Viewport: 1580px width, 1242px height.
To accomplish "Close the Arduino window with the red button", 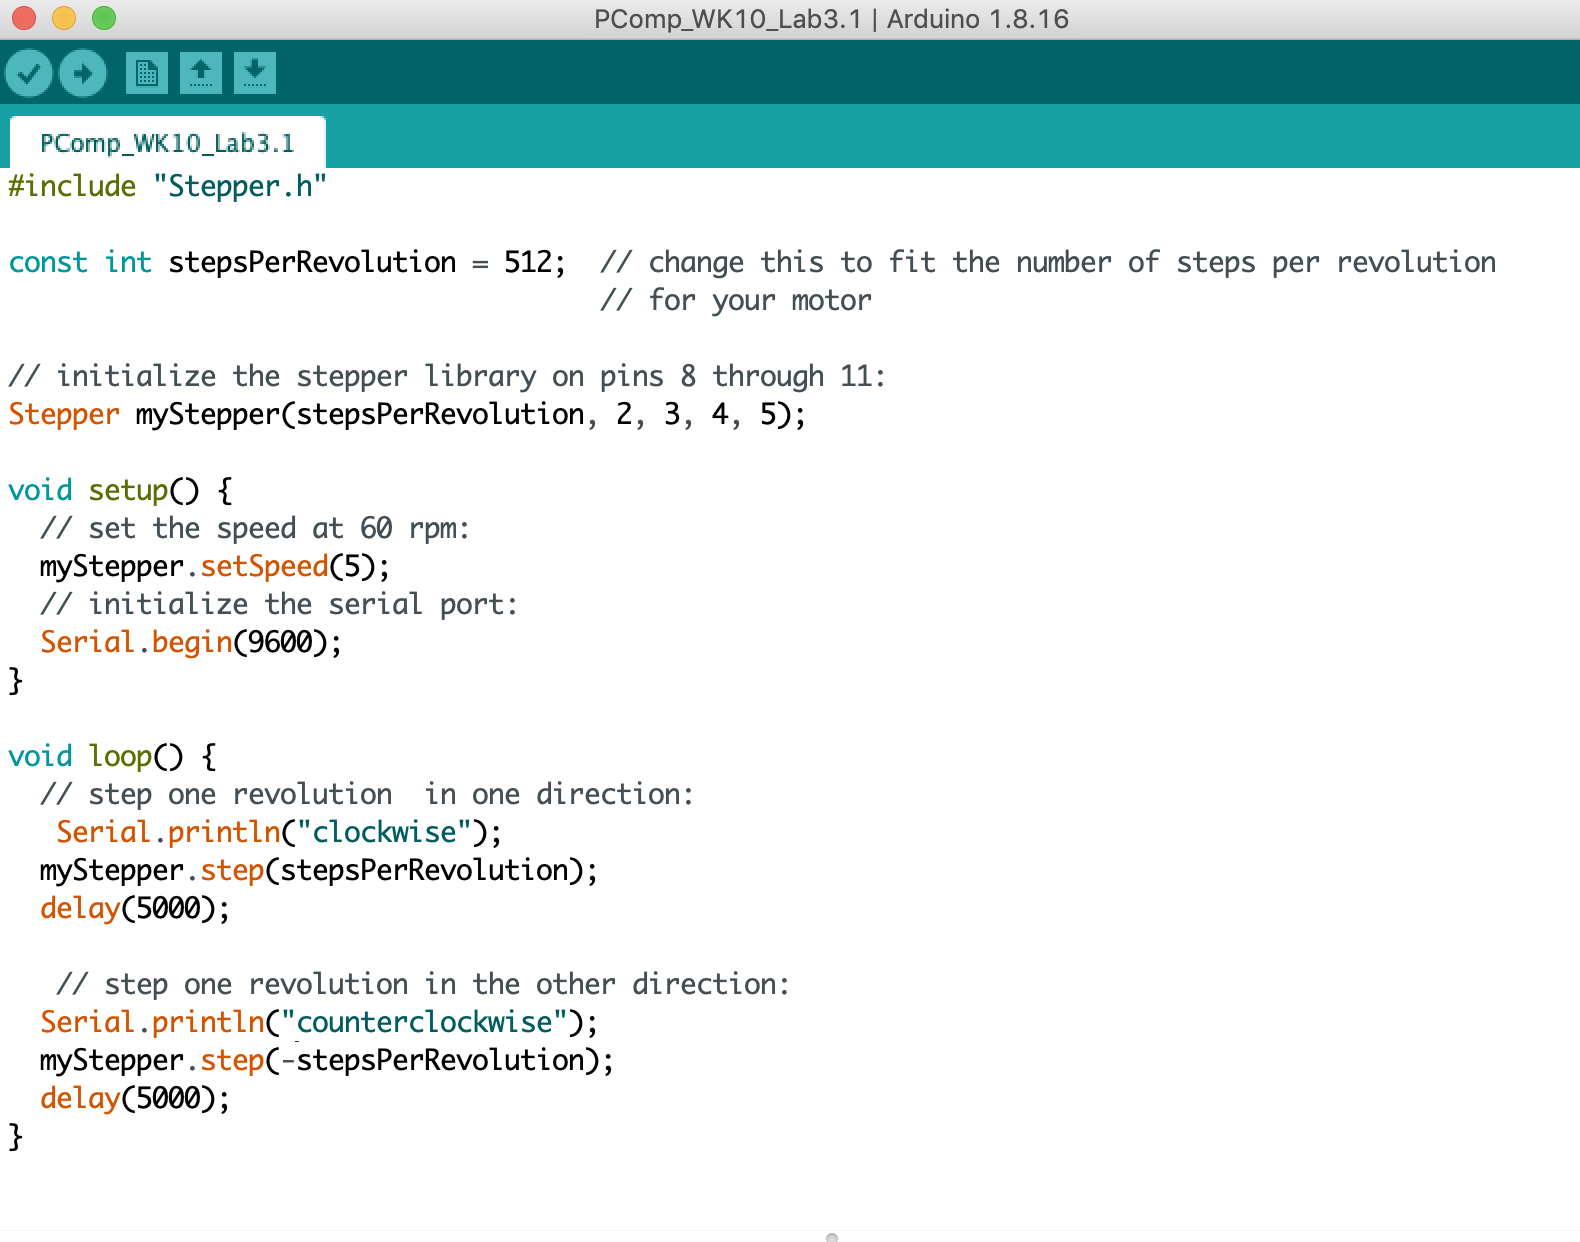I will point(24,18).
